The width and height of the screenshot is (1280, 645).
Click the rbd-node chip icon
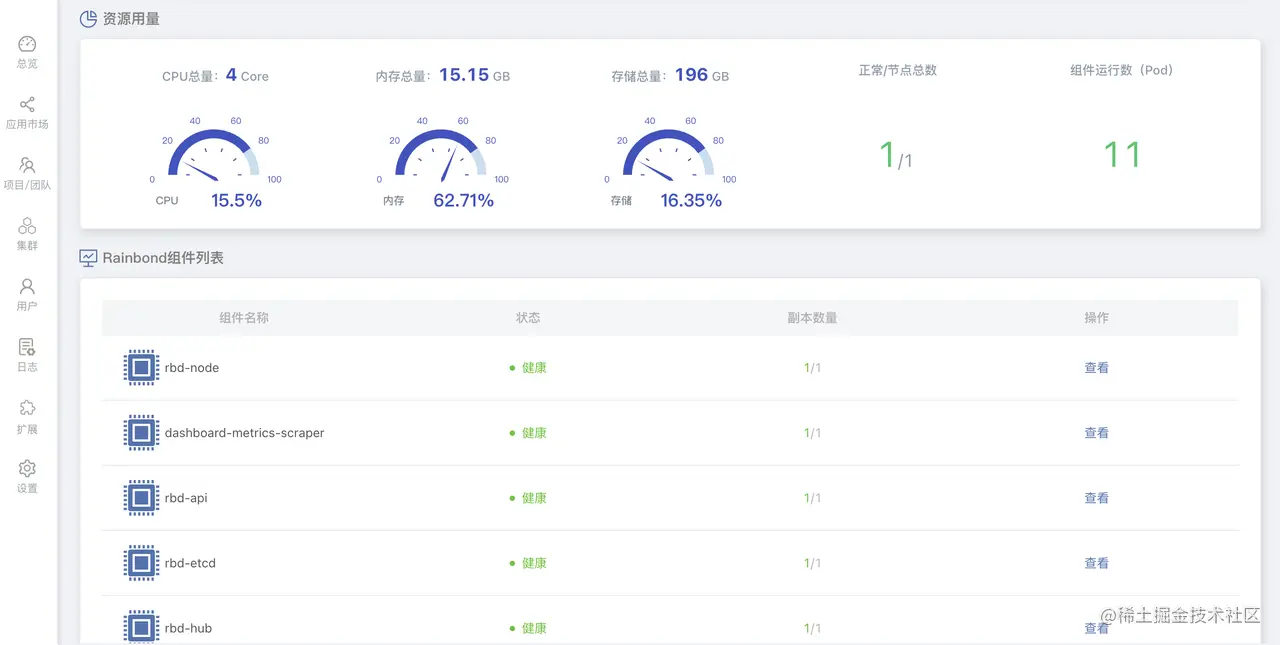tap(141, 368)
